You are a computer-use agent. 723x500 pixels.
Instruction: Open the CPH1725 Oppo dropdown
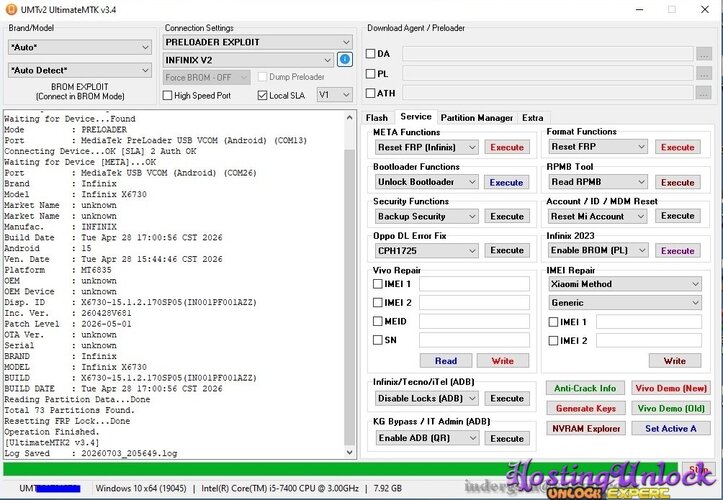[427, 250]
